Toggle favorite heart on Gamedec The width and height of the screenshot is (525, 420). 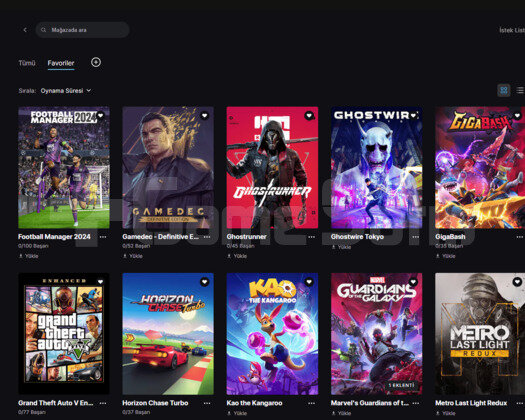point(205,116)
